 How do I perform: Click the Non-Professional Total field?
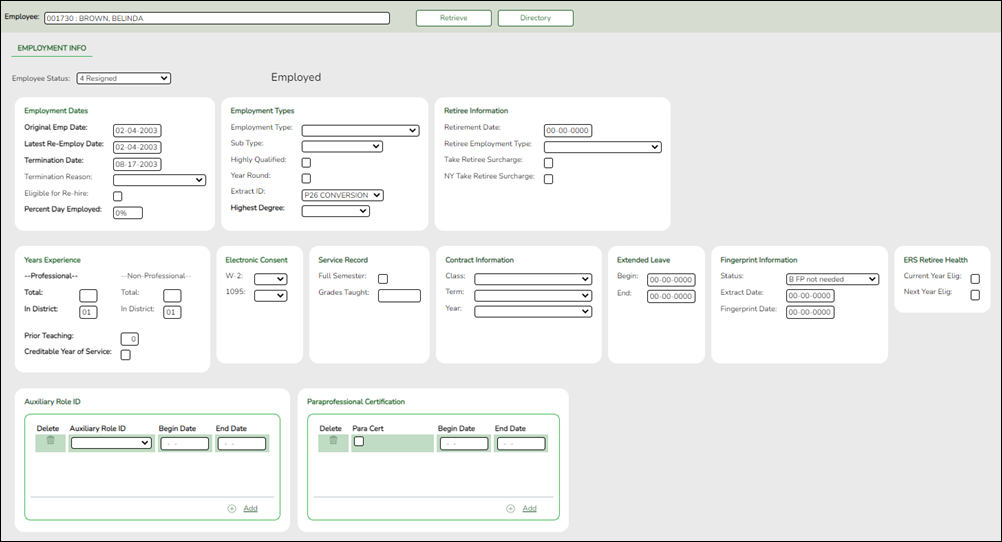[x=172, y=295]
